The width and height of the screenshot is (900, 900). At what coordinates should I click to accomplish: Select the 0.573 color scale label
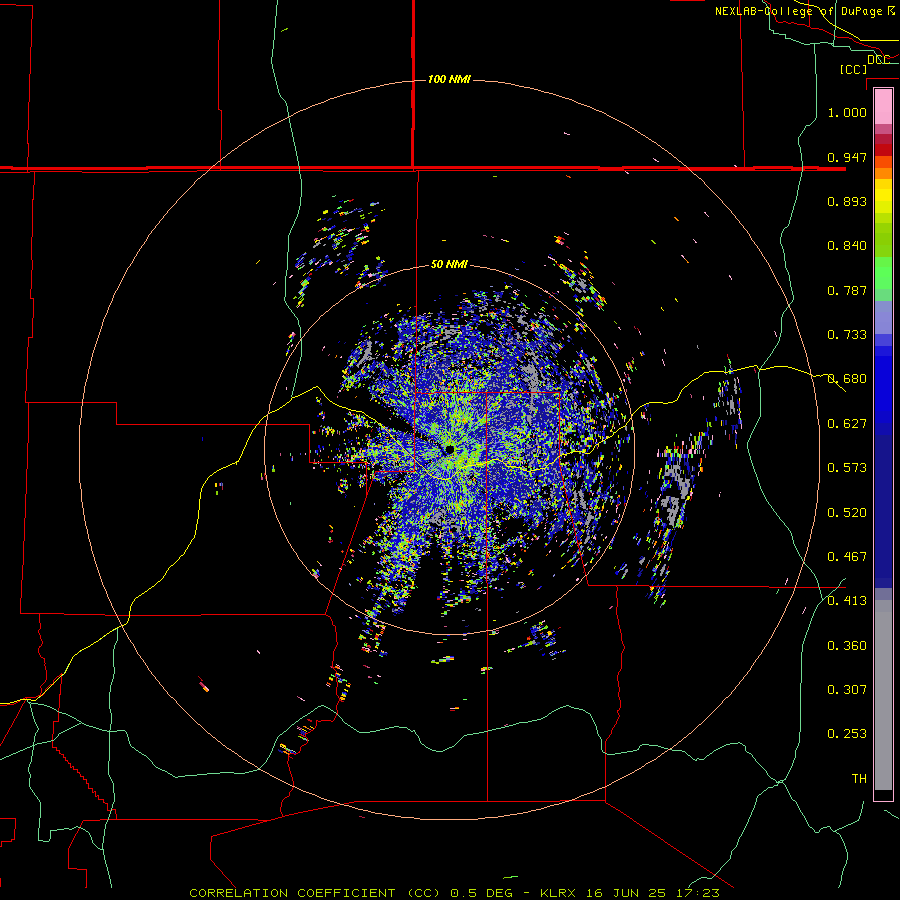tap(847, 468)
